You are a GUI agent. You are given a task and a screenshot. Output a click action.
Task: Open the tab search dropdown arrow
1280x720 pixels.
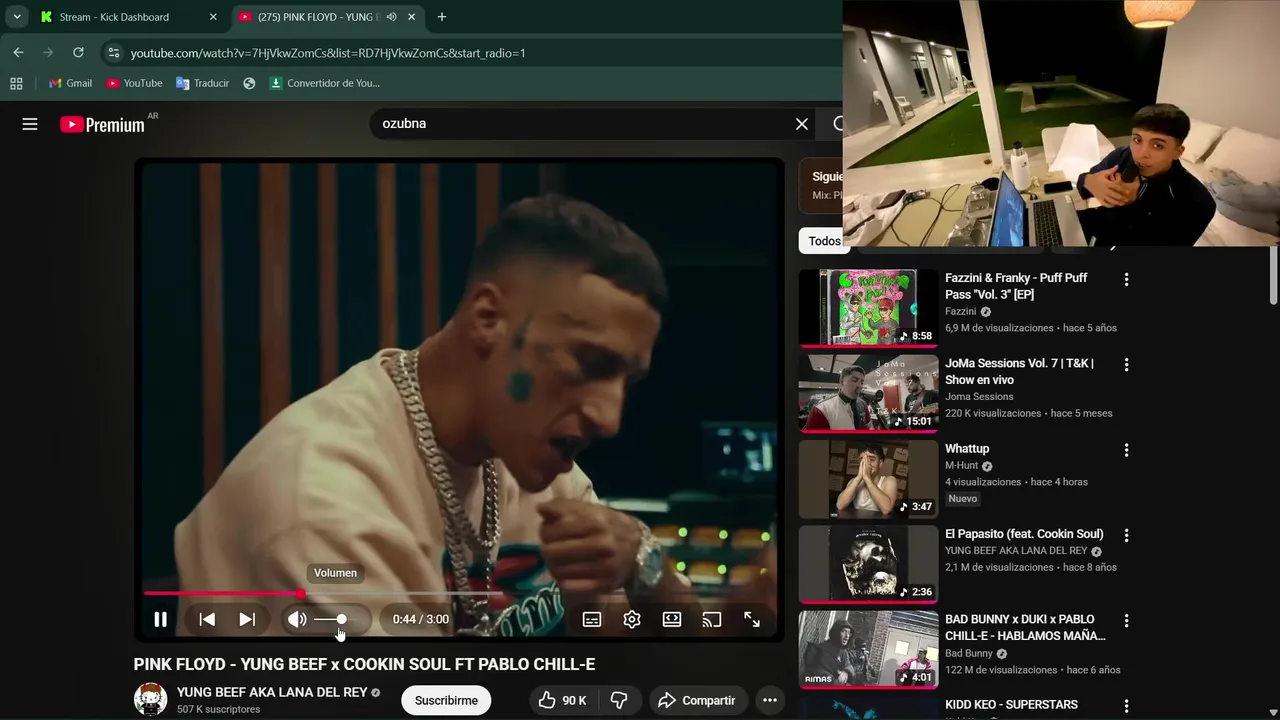(x=17, y=17)
